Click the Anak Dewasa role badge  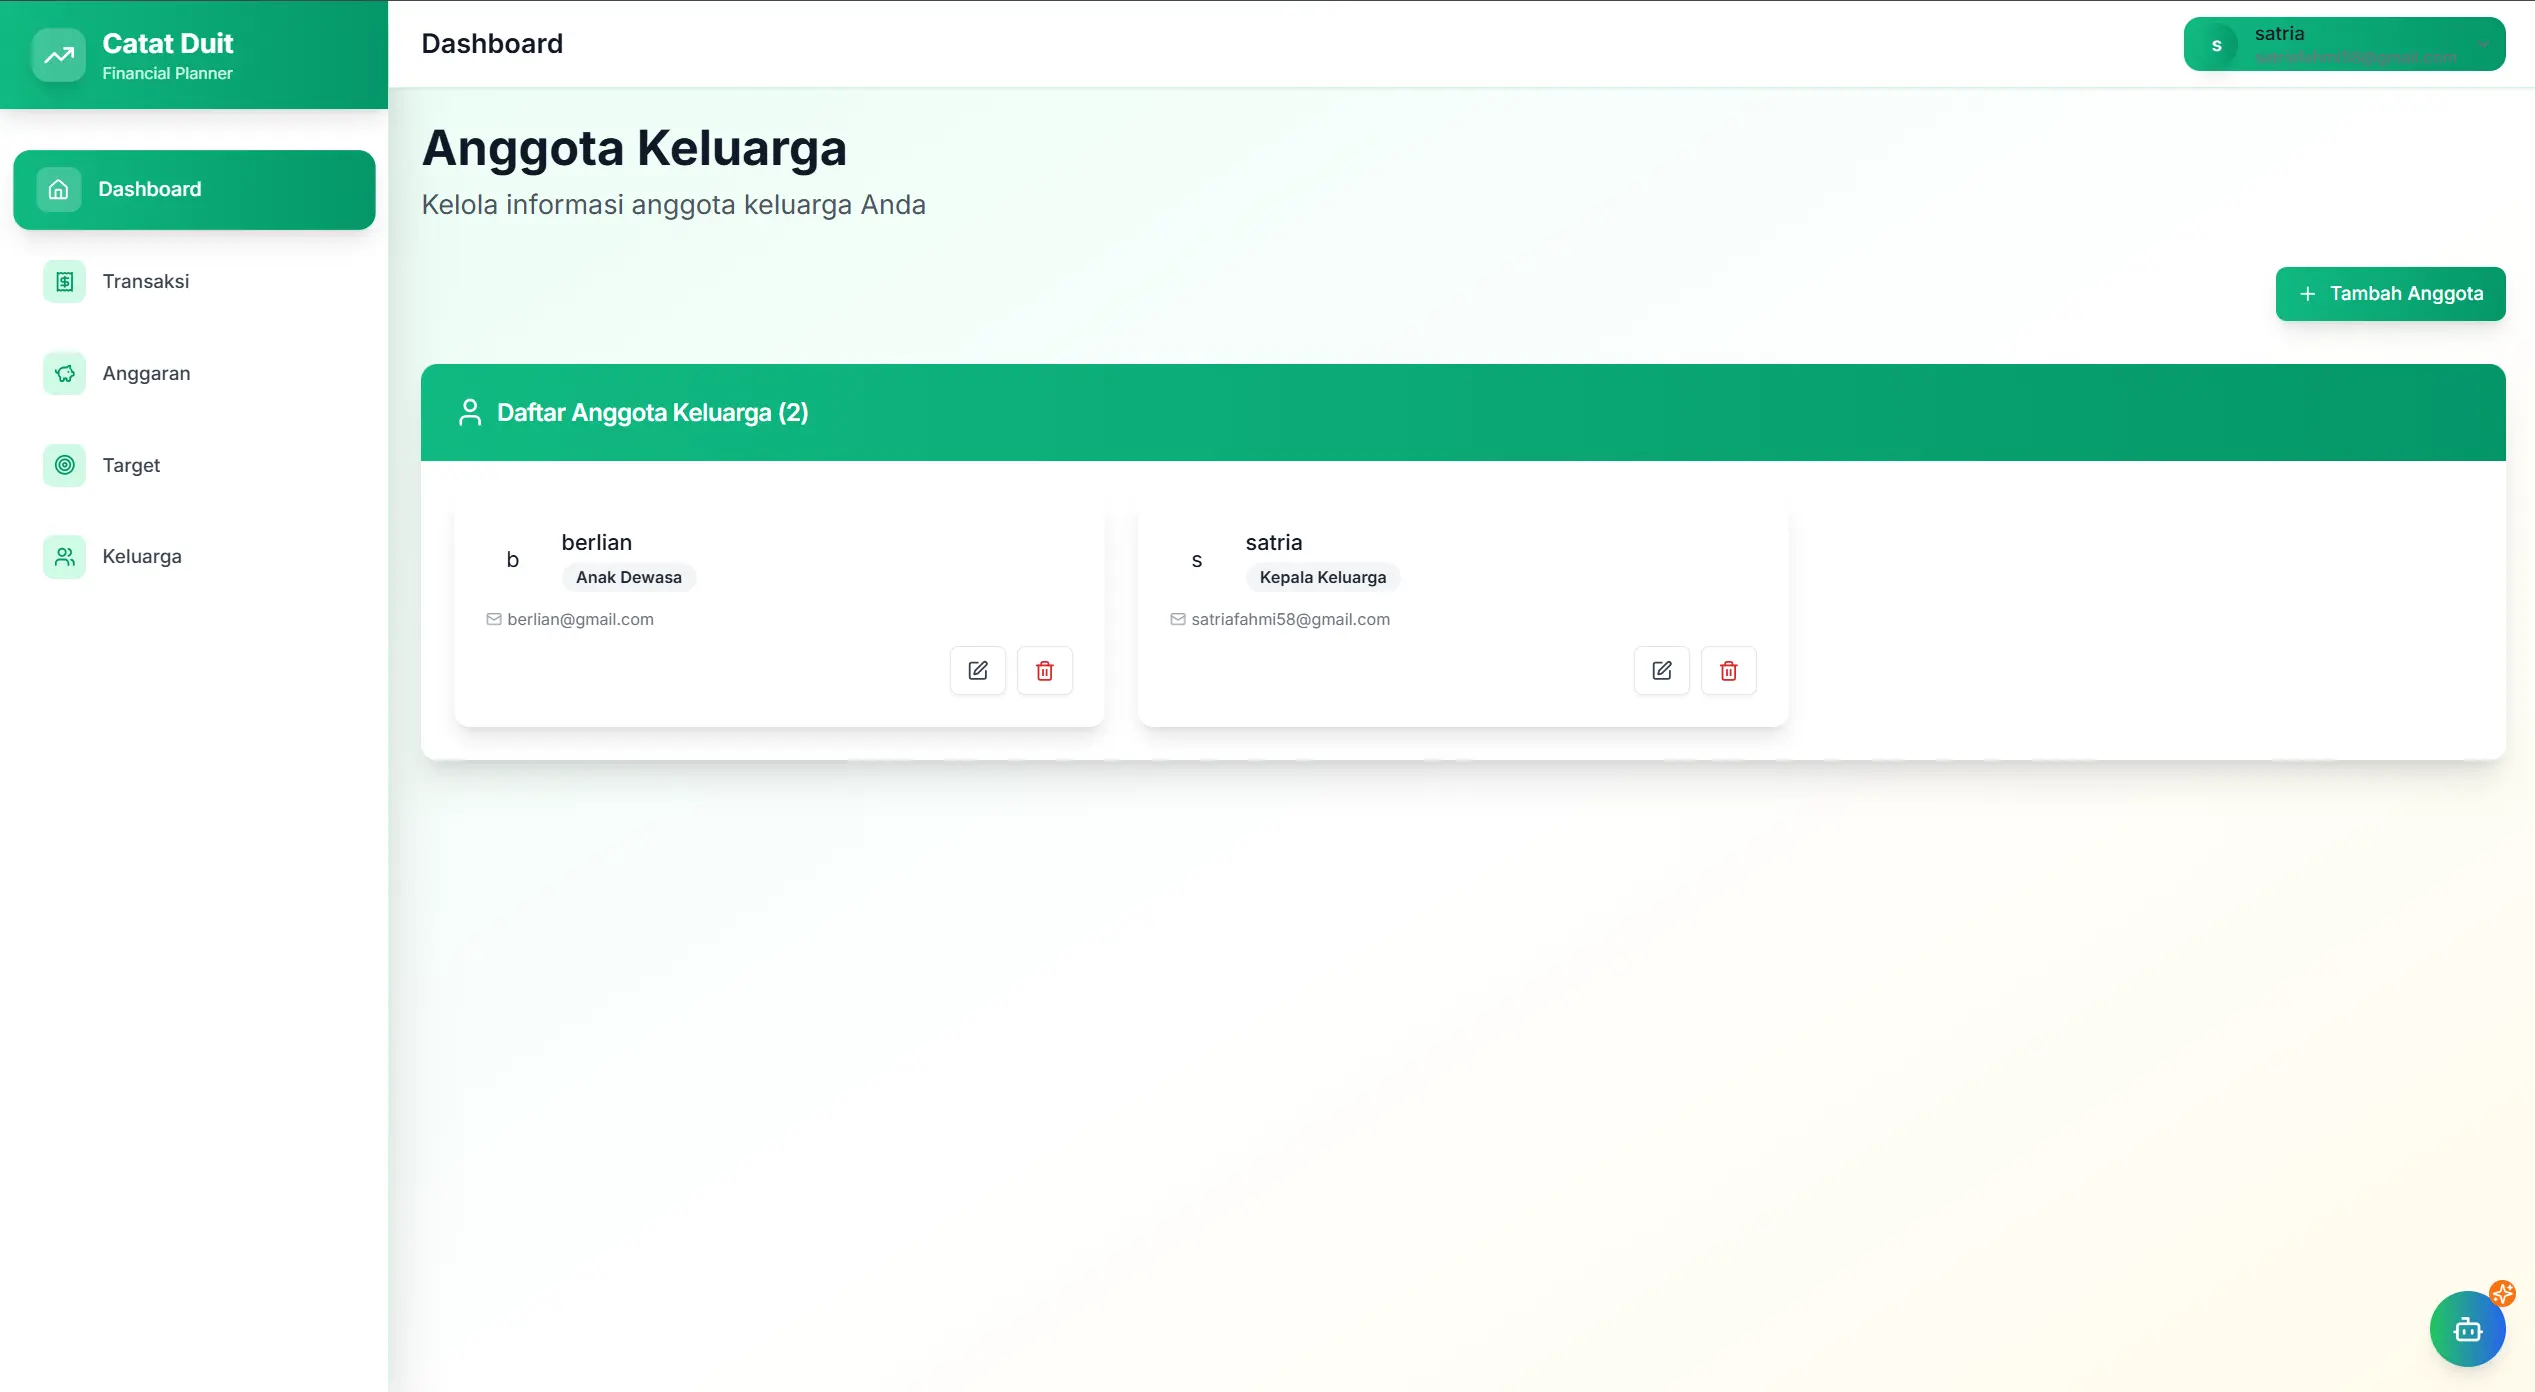click(x=628, y=578)
